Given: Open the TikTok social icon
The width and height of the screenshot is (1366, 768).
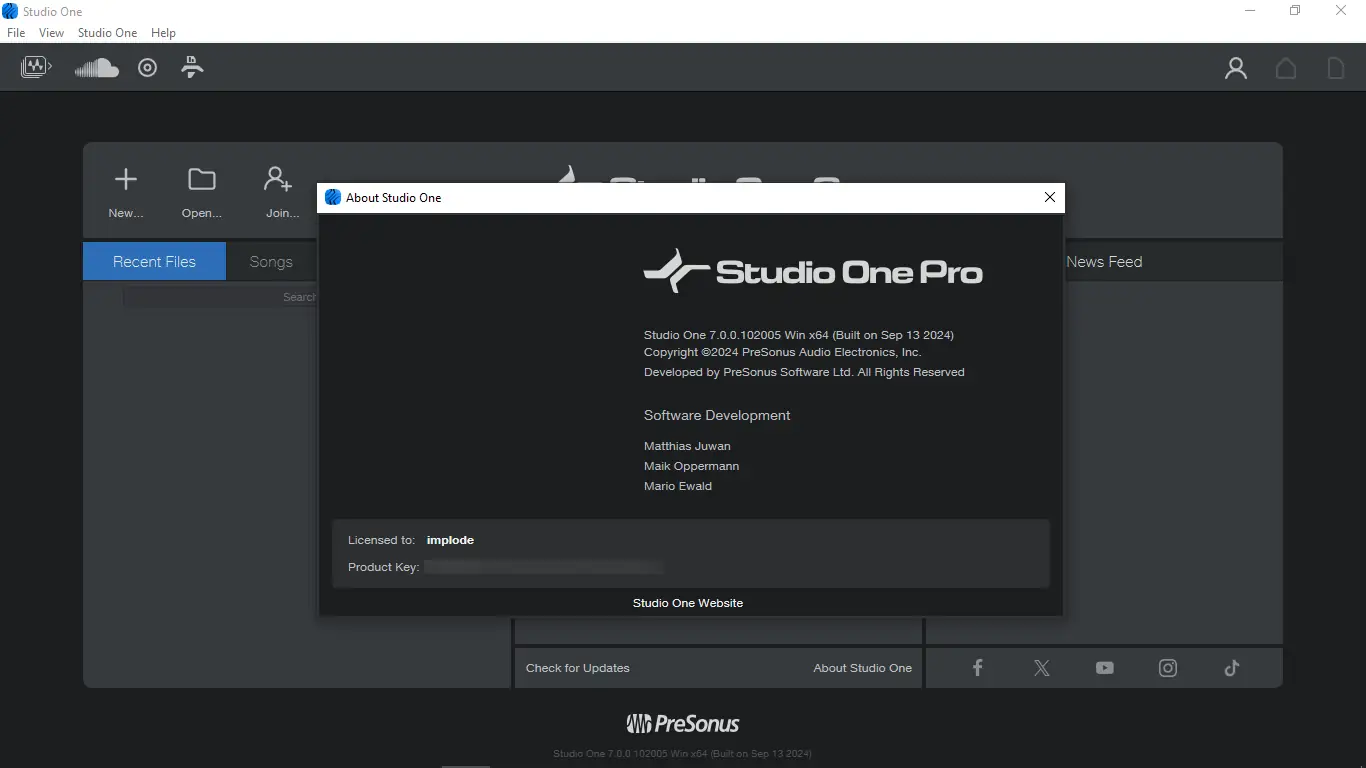Looking at the screenshot, I should [x=1232, y=668].
